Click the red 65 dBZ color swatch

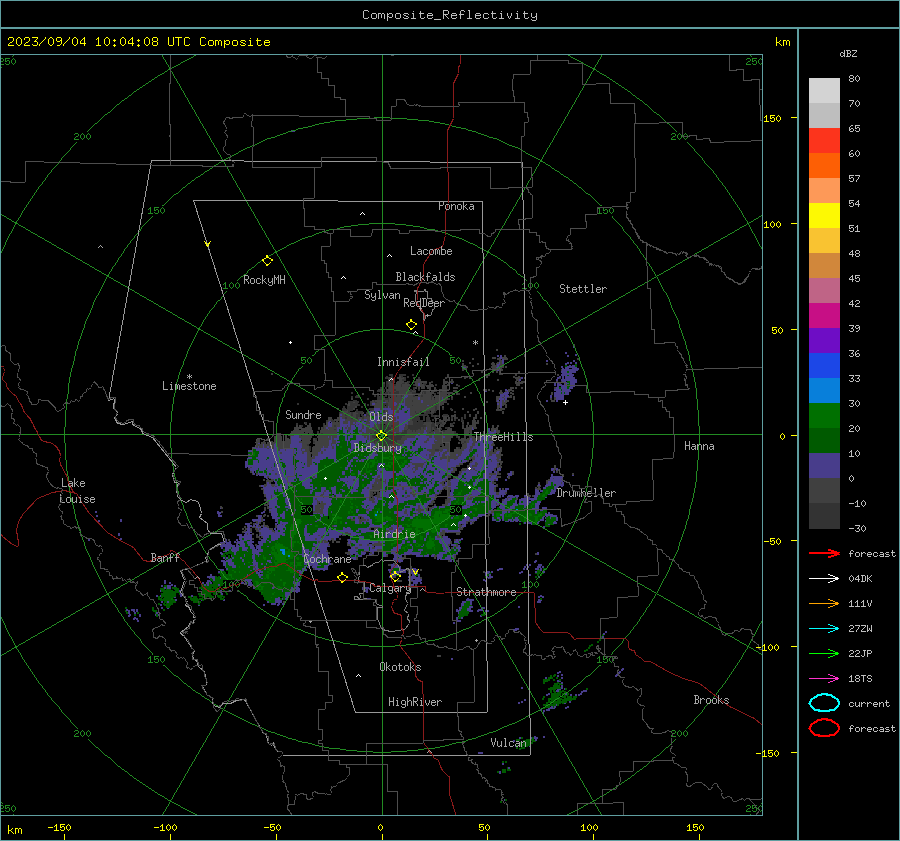click(x=824, y=141)
